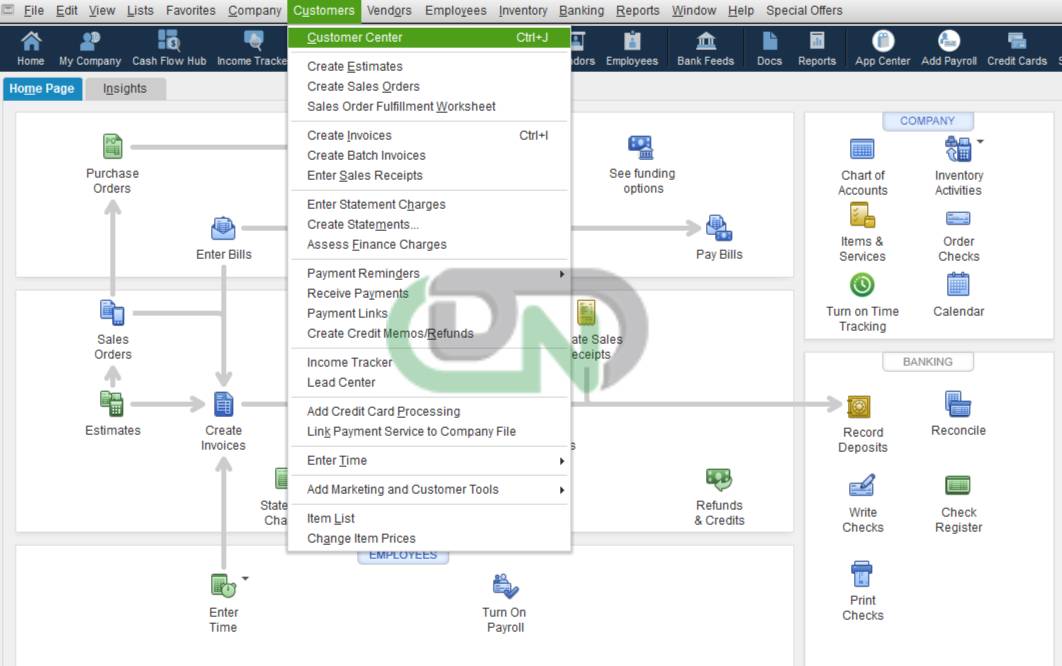Image resolution: width=1062 pixels, height=666 pixels.
Task: Open Bank Feeds from the toolbar
Action: (705, 47)
